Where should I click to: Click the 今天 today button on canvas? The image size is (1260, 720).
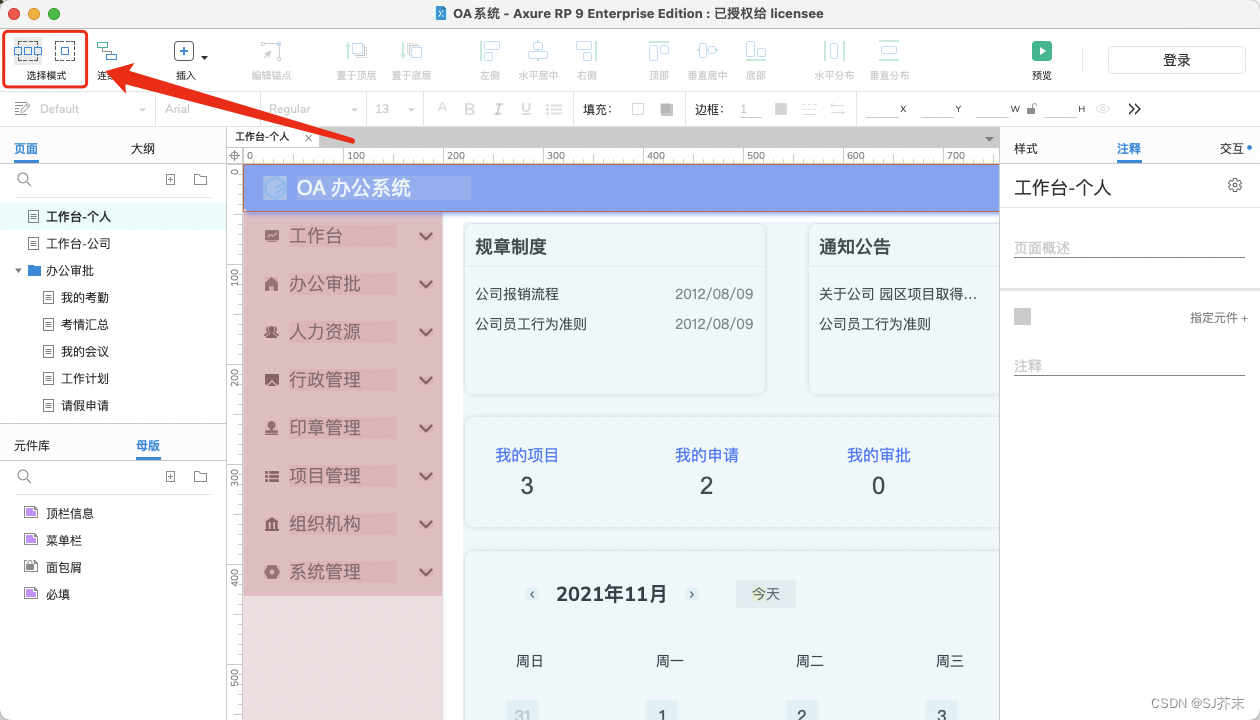pos(766,594)
